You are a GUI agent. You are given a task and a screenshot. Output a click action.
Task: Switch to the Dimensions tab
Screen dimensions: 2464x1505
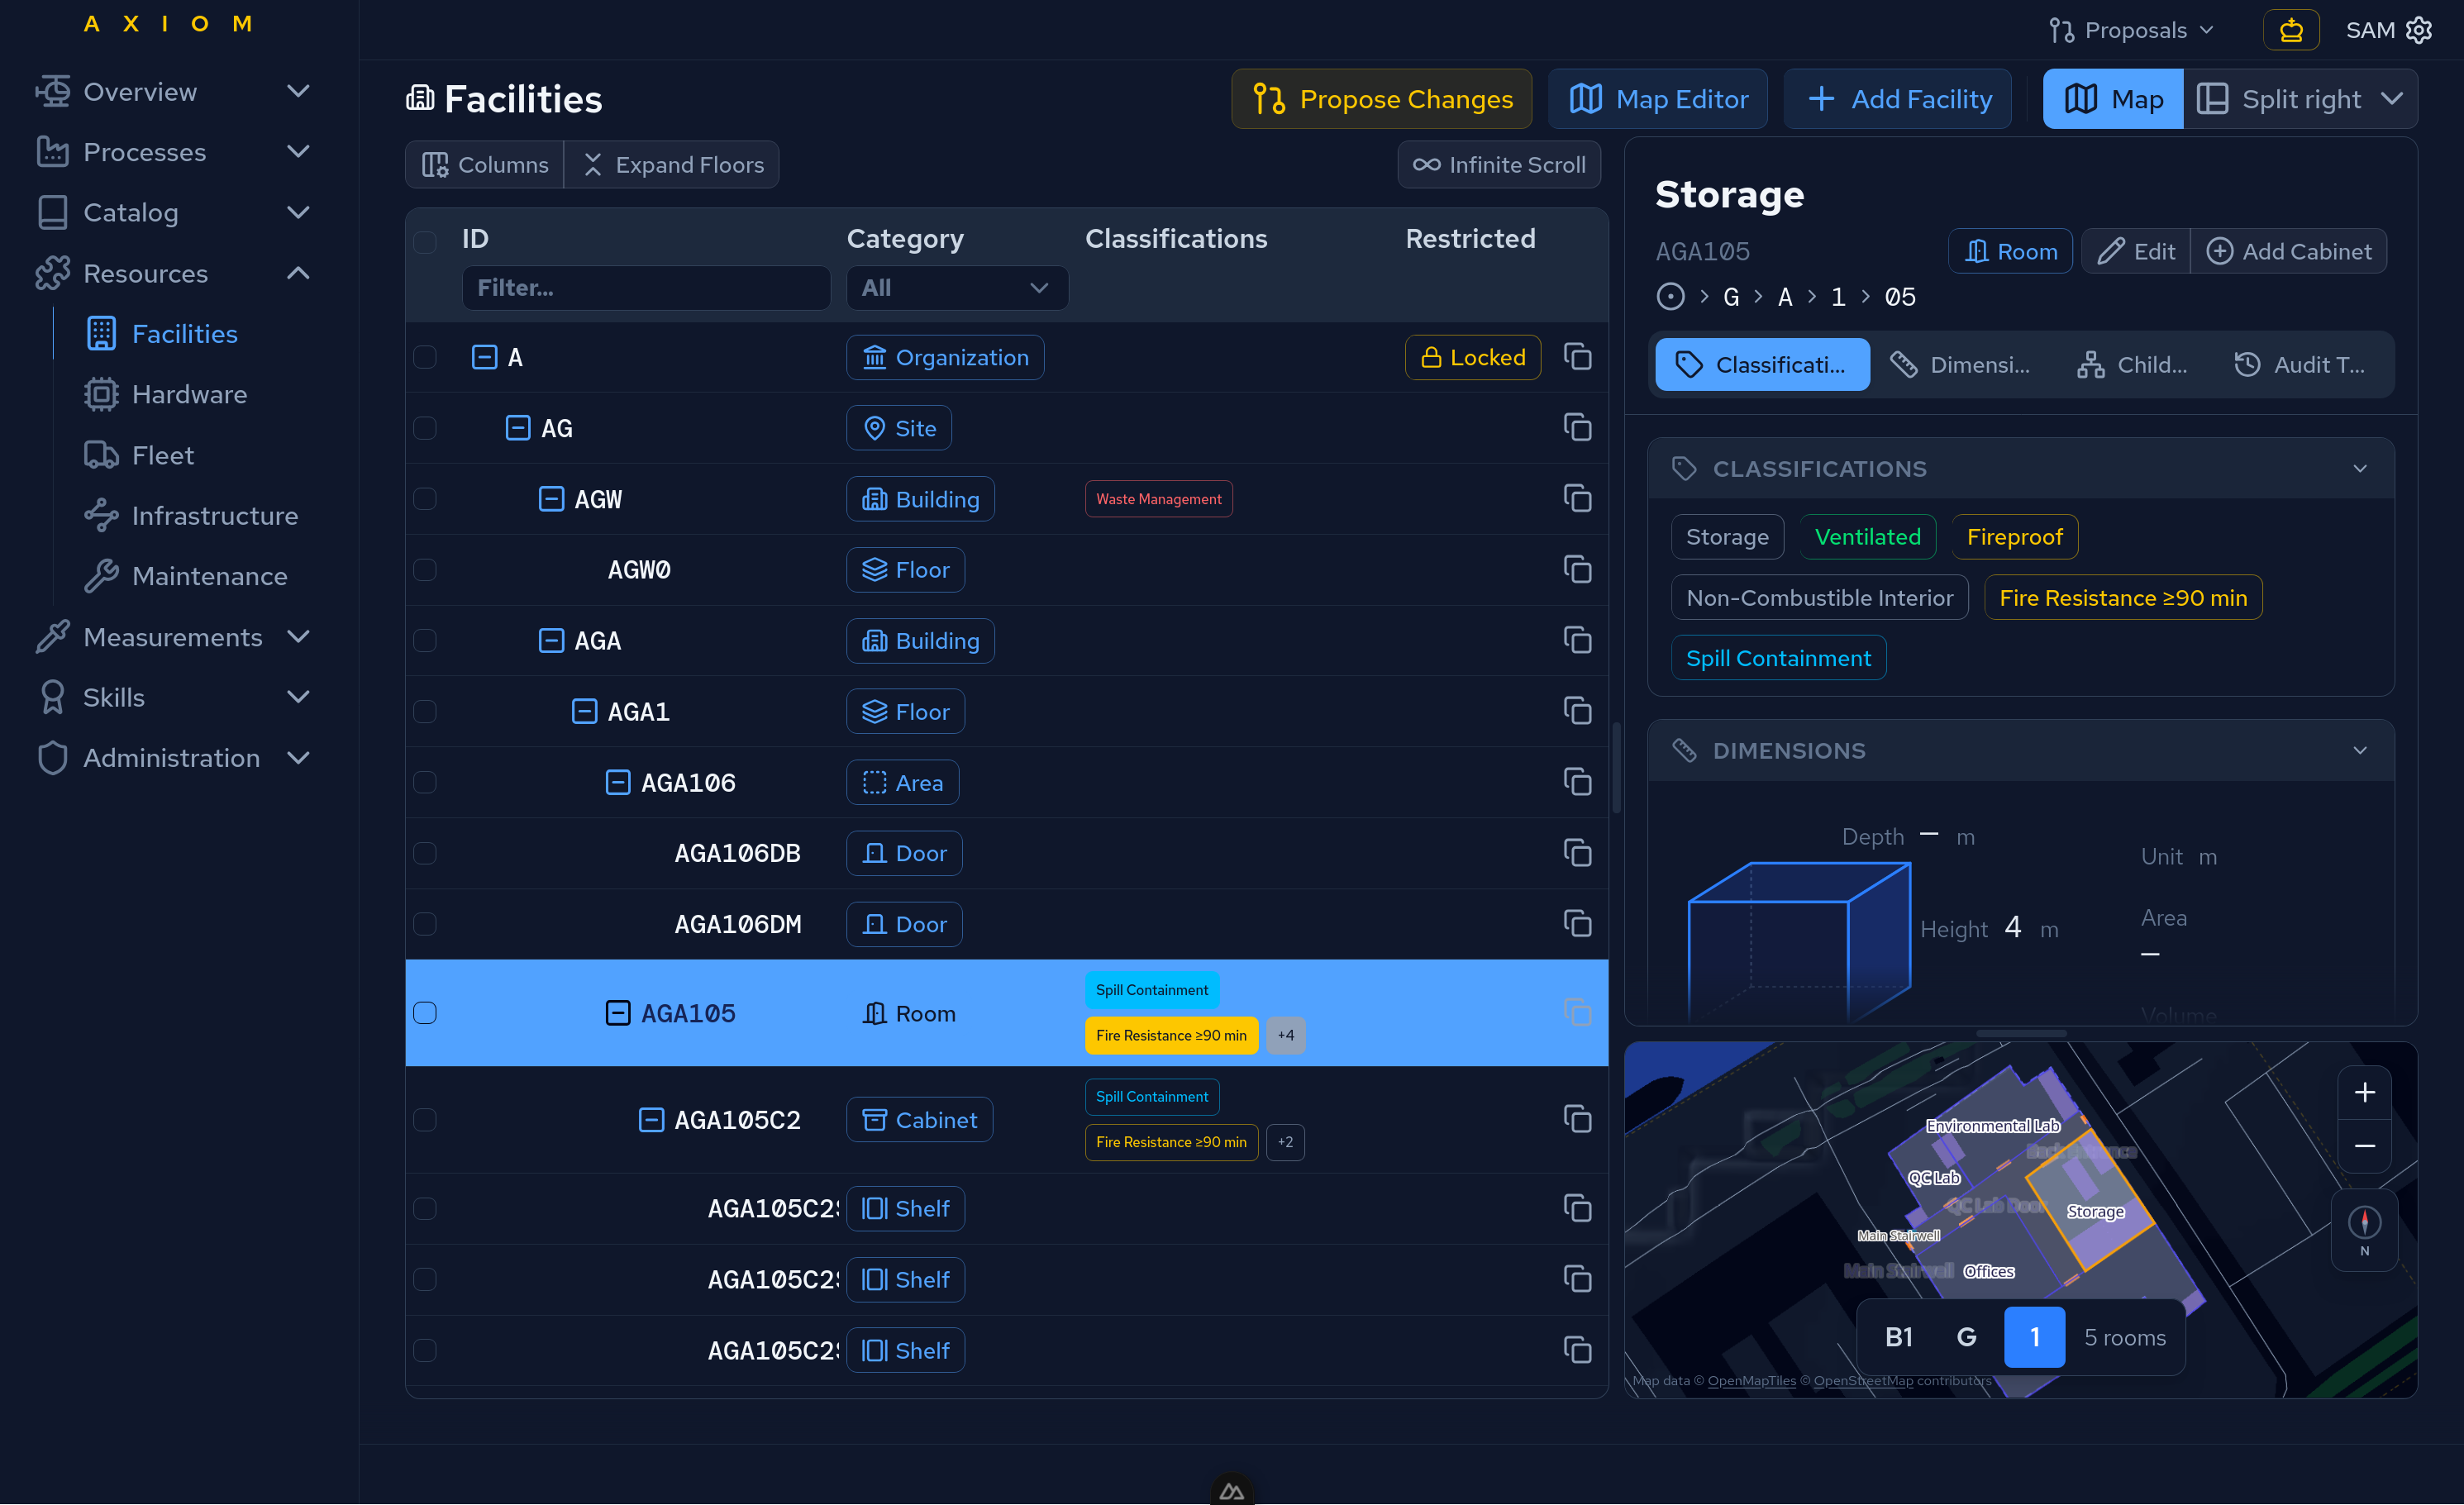pos(1961,365)
